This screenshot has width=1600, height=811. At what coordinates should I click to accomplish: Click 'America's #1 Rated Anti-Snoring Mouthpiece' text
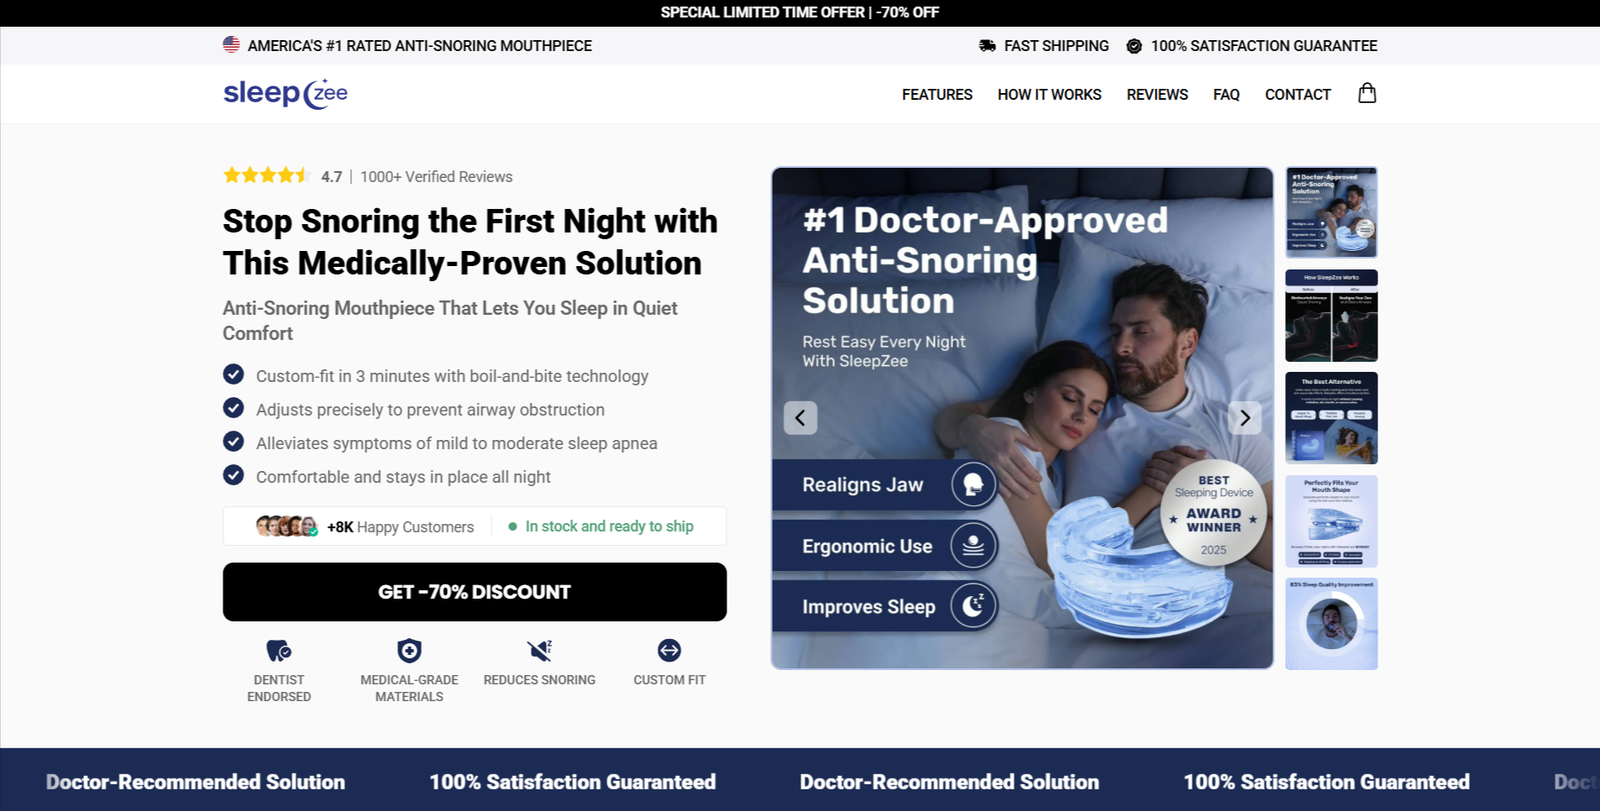pos(420,46)
